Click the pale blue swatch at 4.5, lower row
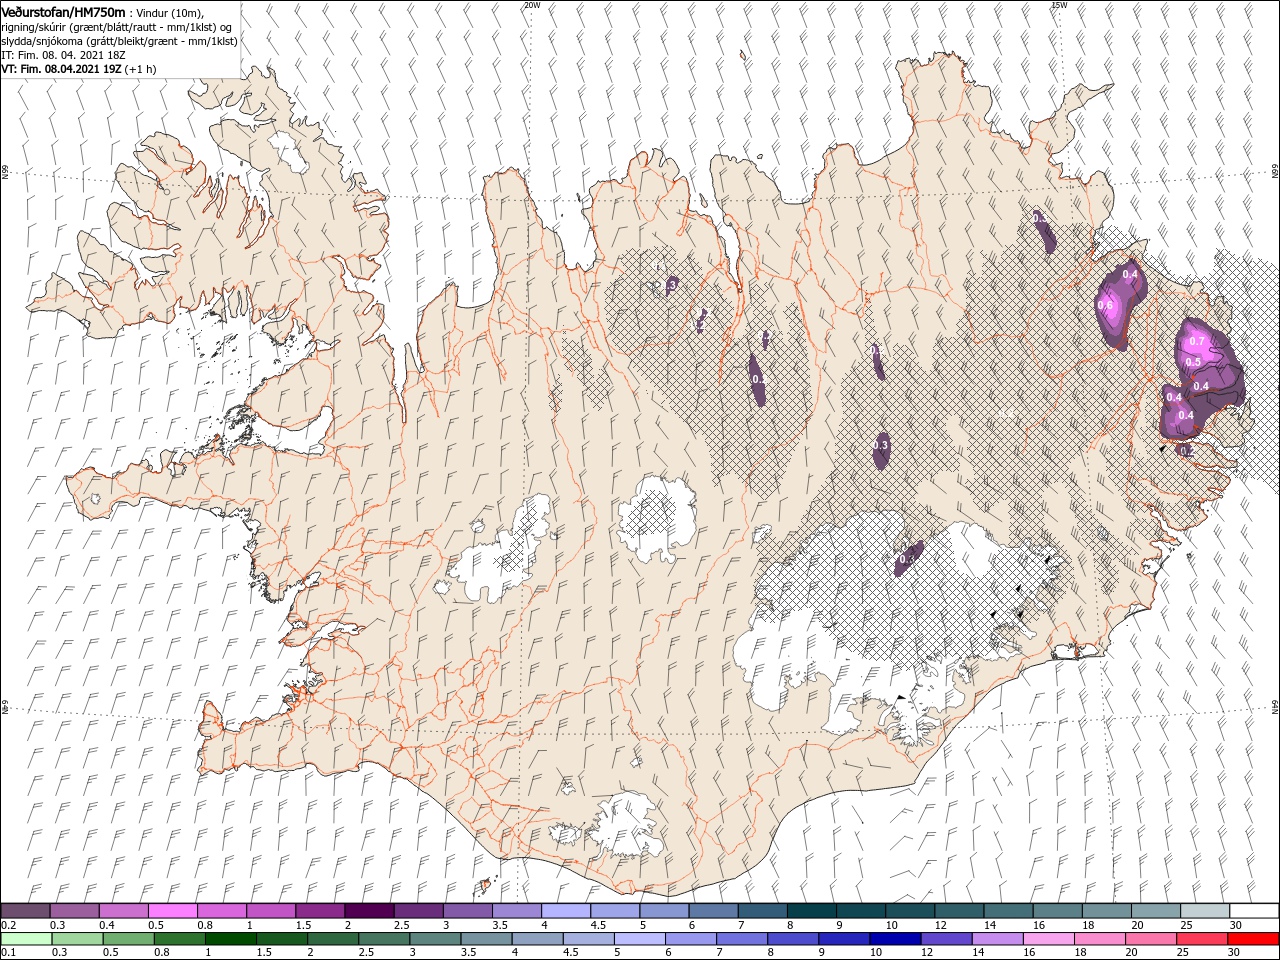The width and height of the screenshot is (1280, 960). pyautogui.click(x=588, y=939)
